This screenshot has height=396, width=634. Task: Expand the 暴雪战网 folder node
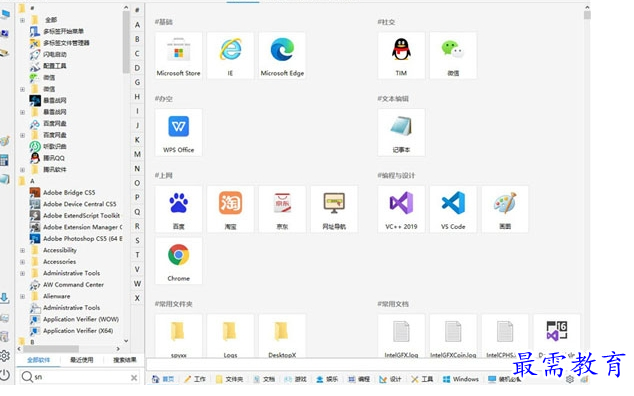(22, 112)
